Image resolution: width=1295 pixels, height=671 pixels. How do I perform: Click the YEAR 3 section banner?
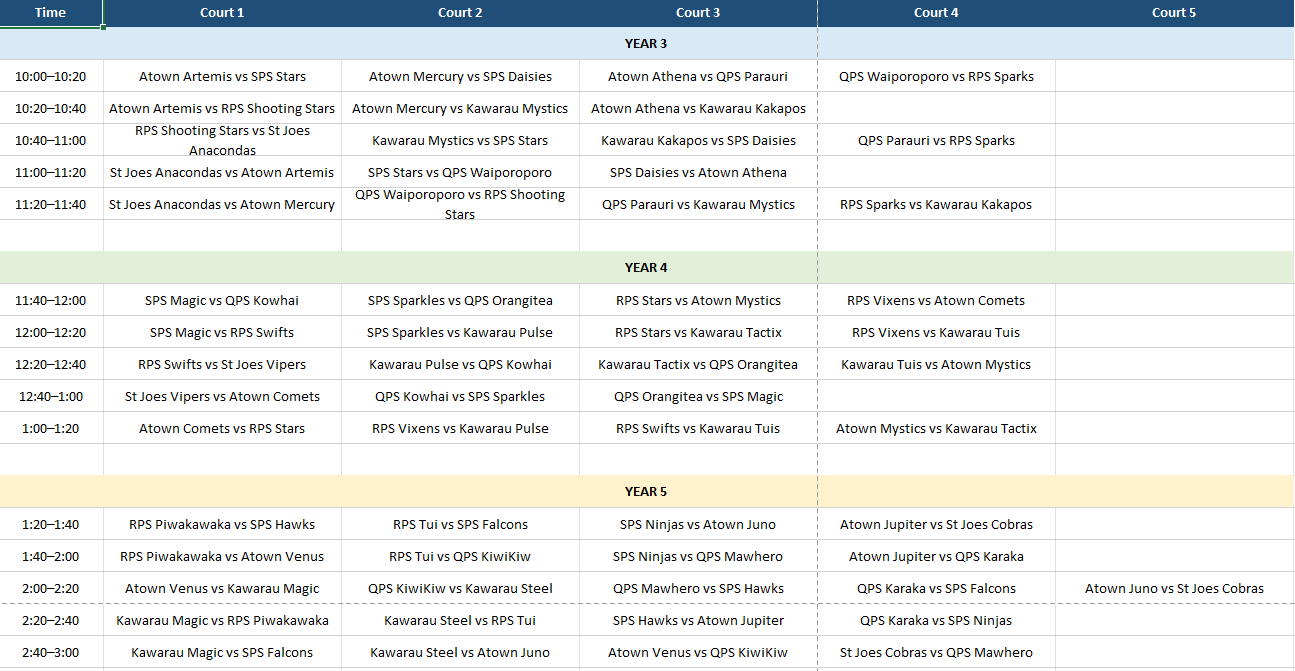[x=646, y=44]
